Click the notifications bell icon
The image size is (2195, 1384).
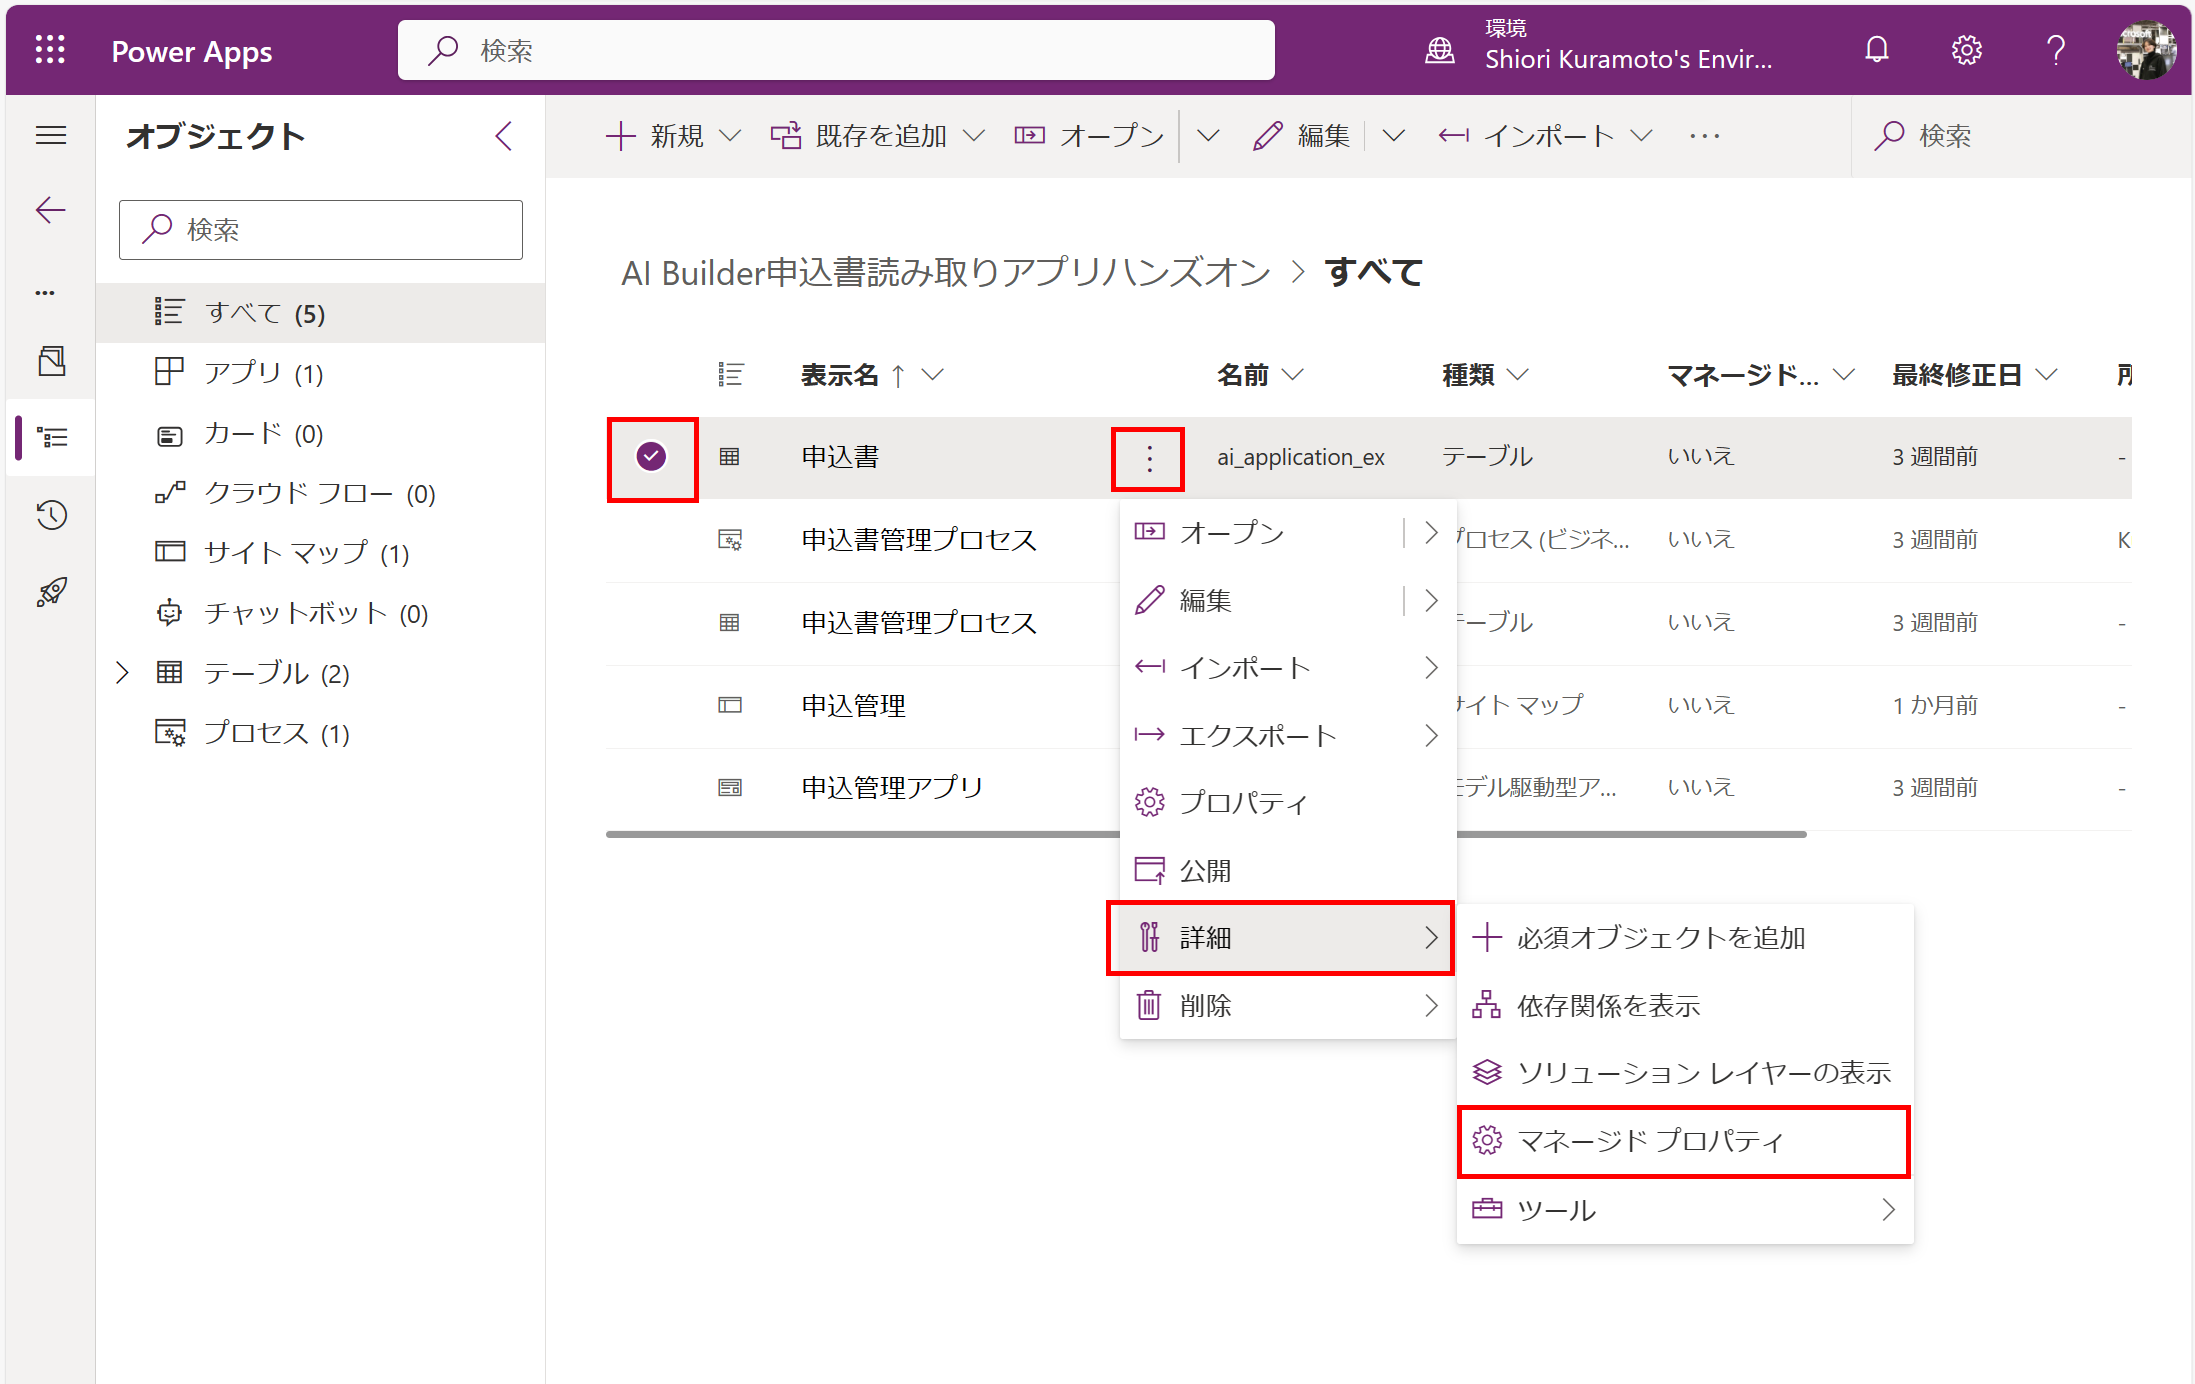tap(1877, 50)
